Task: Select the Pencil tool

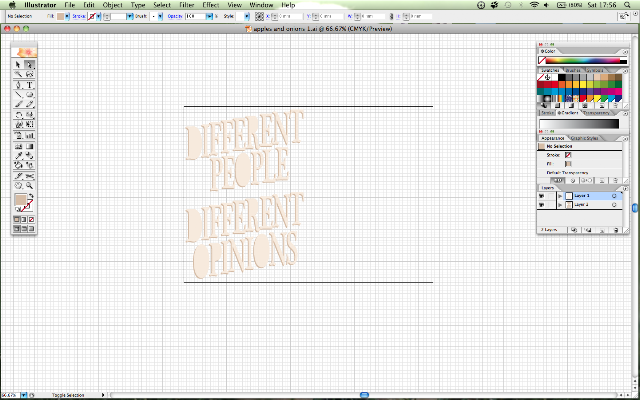Action: click(29, 104)
